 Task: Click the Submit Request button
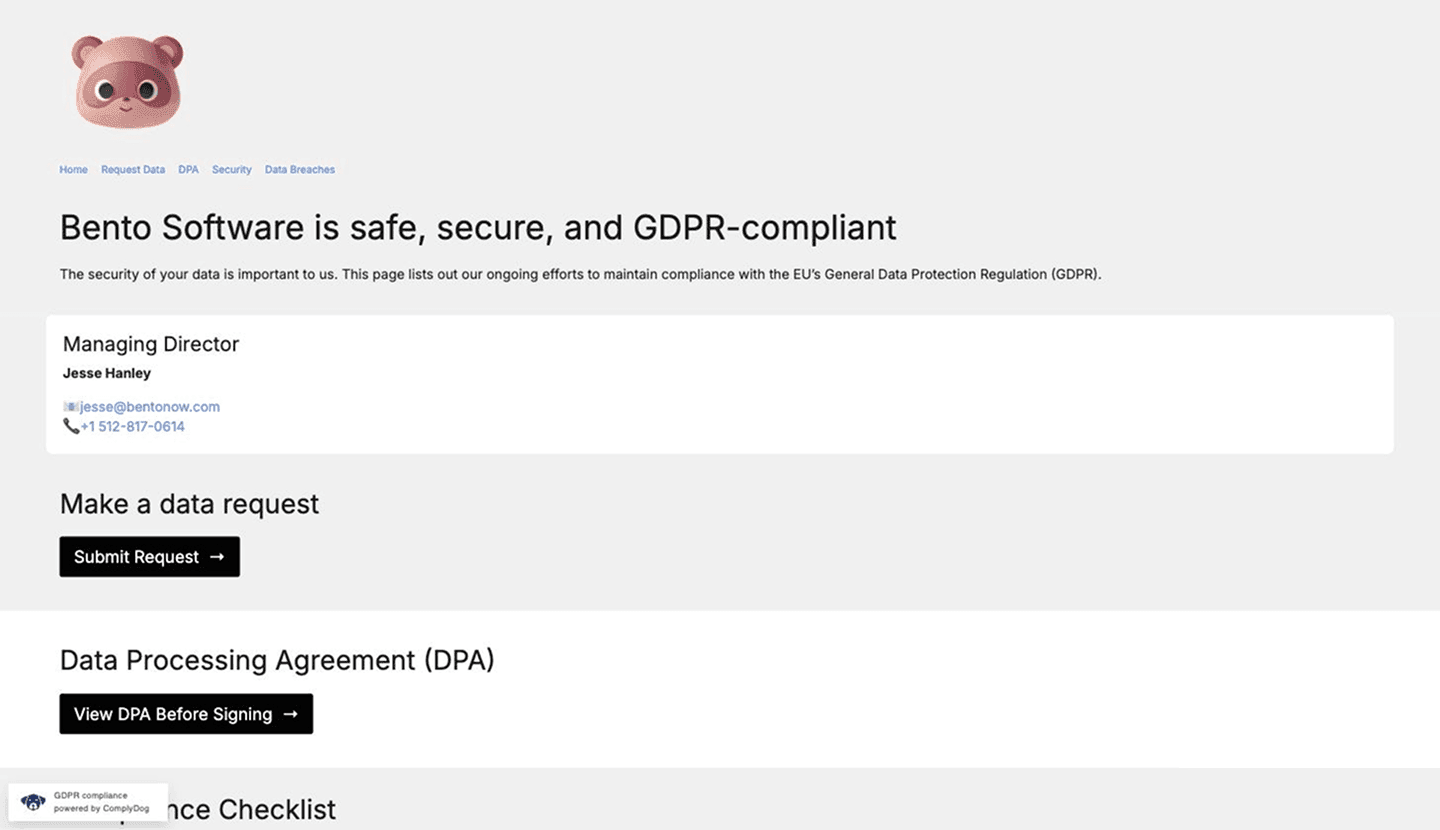(x=150, y=557)
